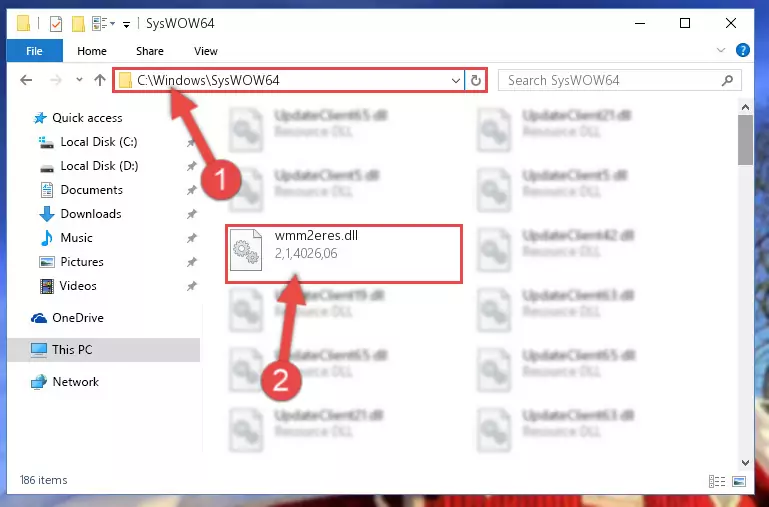The width and height of the screenshot is (769, 507).
Task: Click the Quick access star icon
Action: [39, 118]
